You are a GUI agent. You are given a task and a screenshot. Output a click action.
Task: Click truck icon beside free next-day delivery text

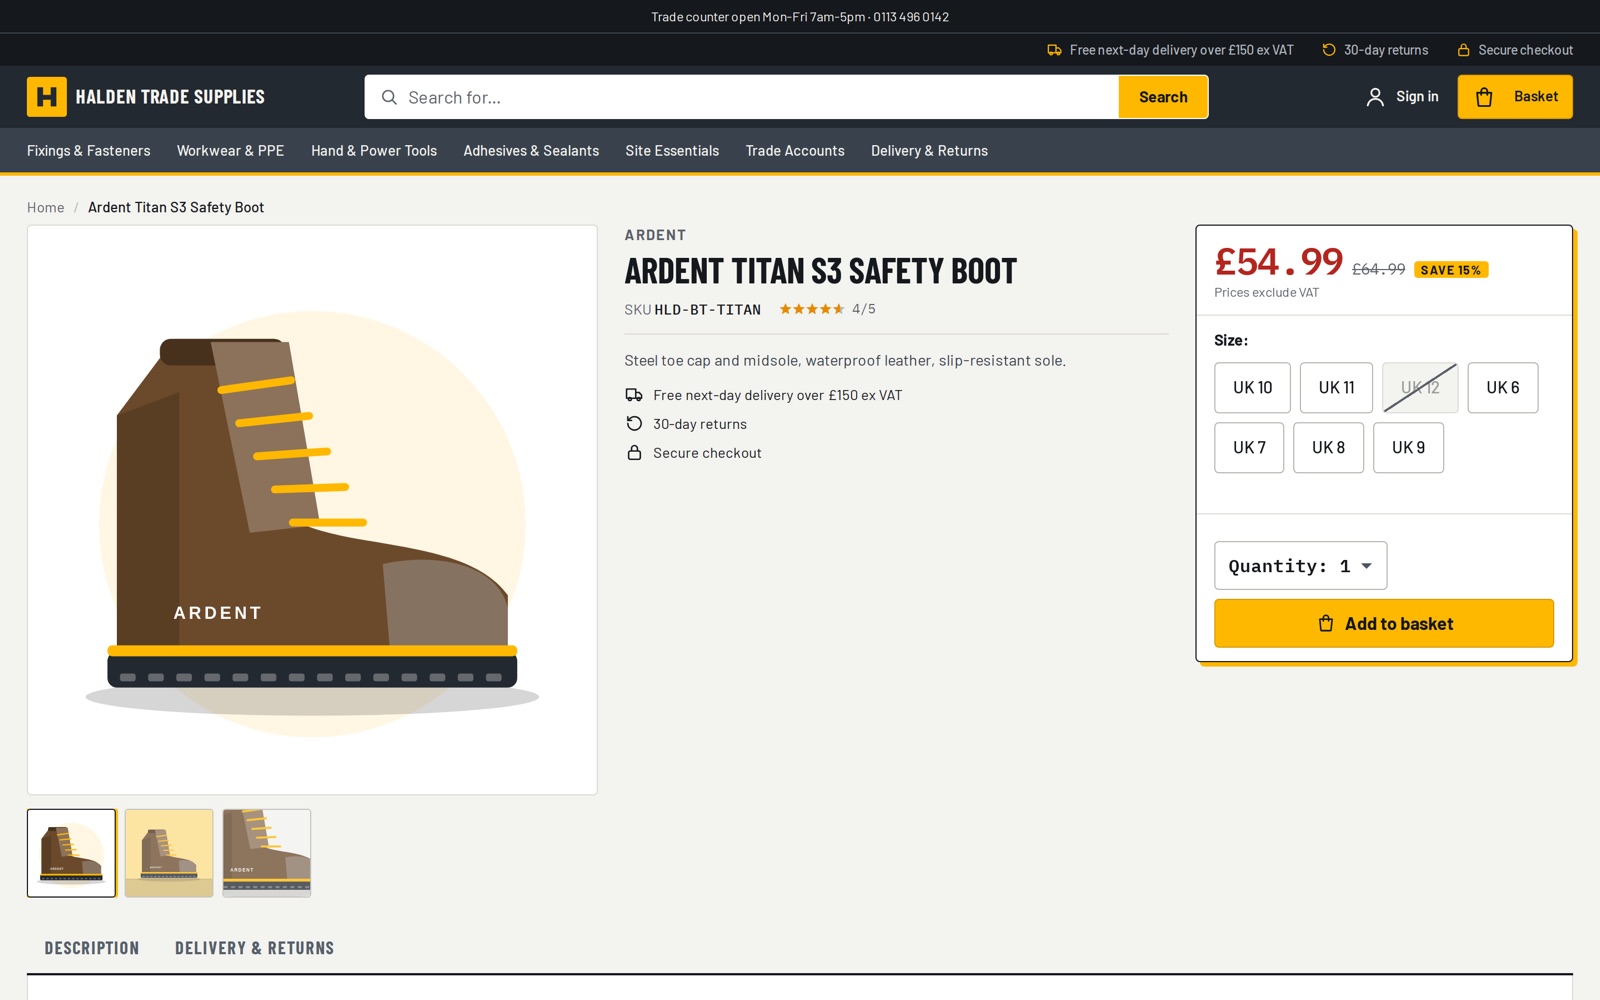tap(634, 395)
